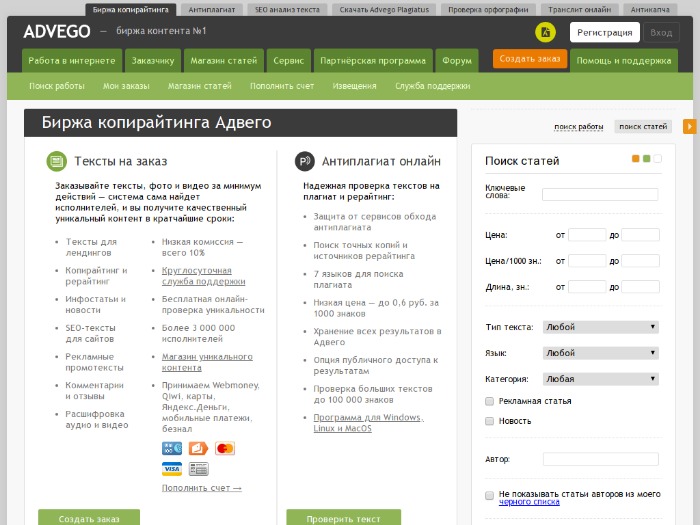Focus the Длина, зн. 'до' field
The width and height of the screenshot is (700, 525).
click(x=640, y=287)
